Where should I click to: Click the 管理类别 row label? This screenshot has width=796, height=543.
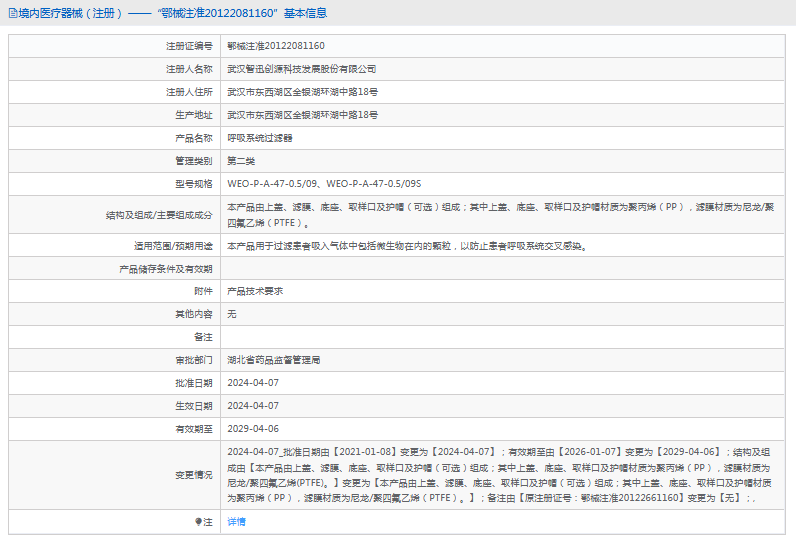pyautogui.click(x=194, y=161)
